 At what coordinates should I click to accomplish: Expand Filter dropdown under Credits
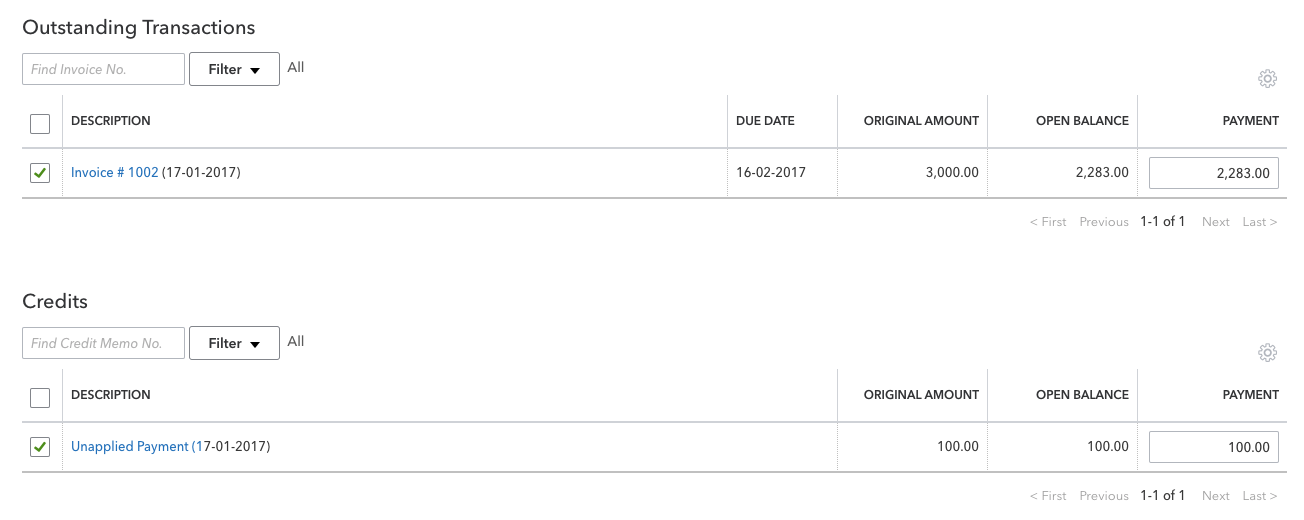pos(234,343)
